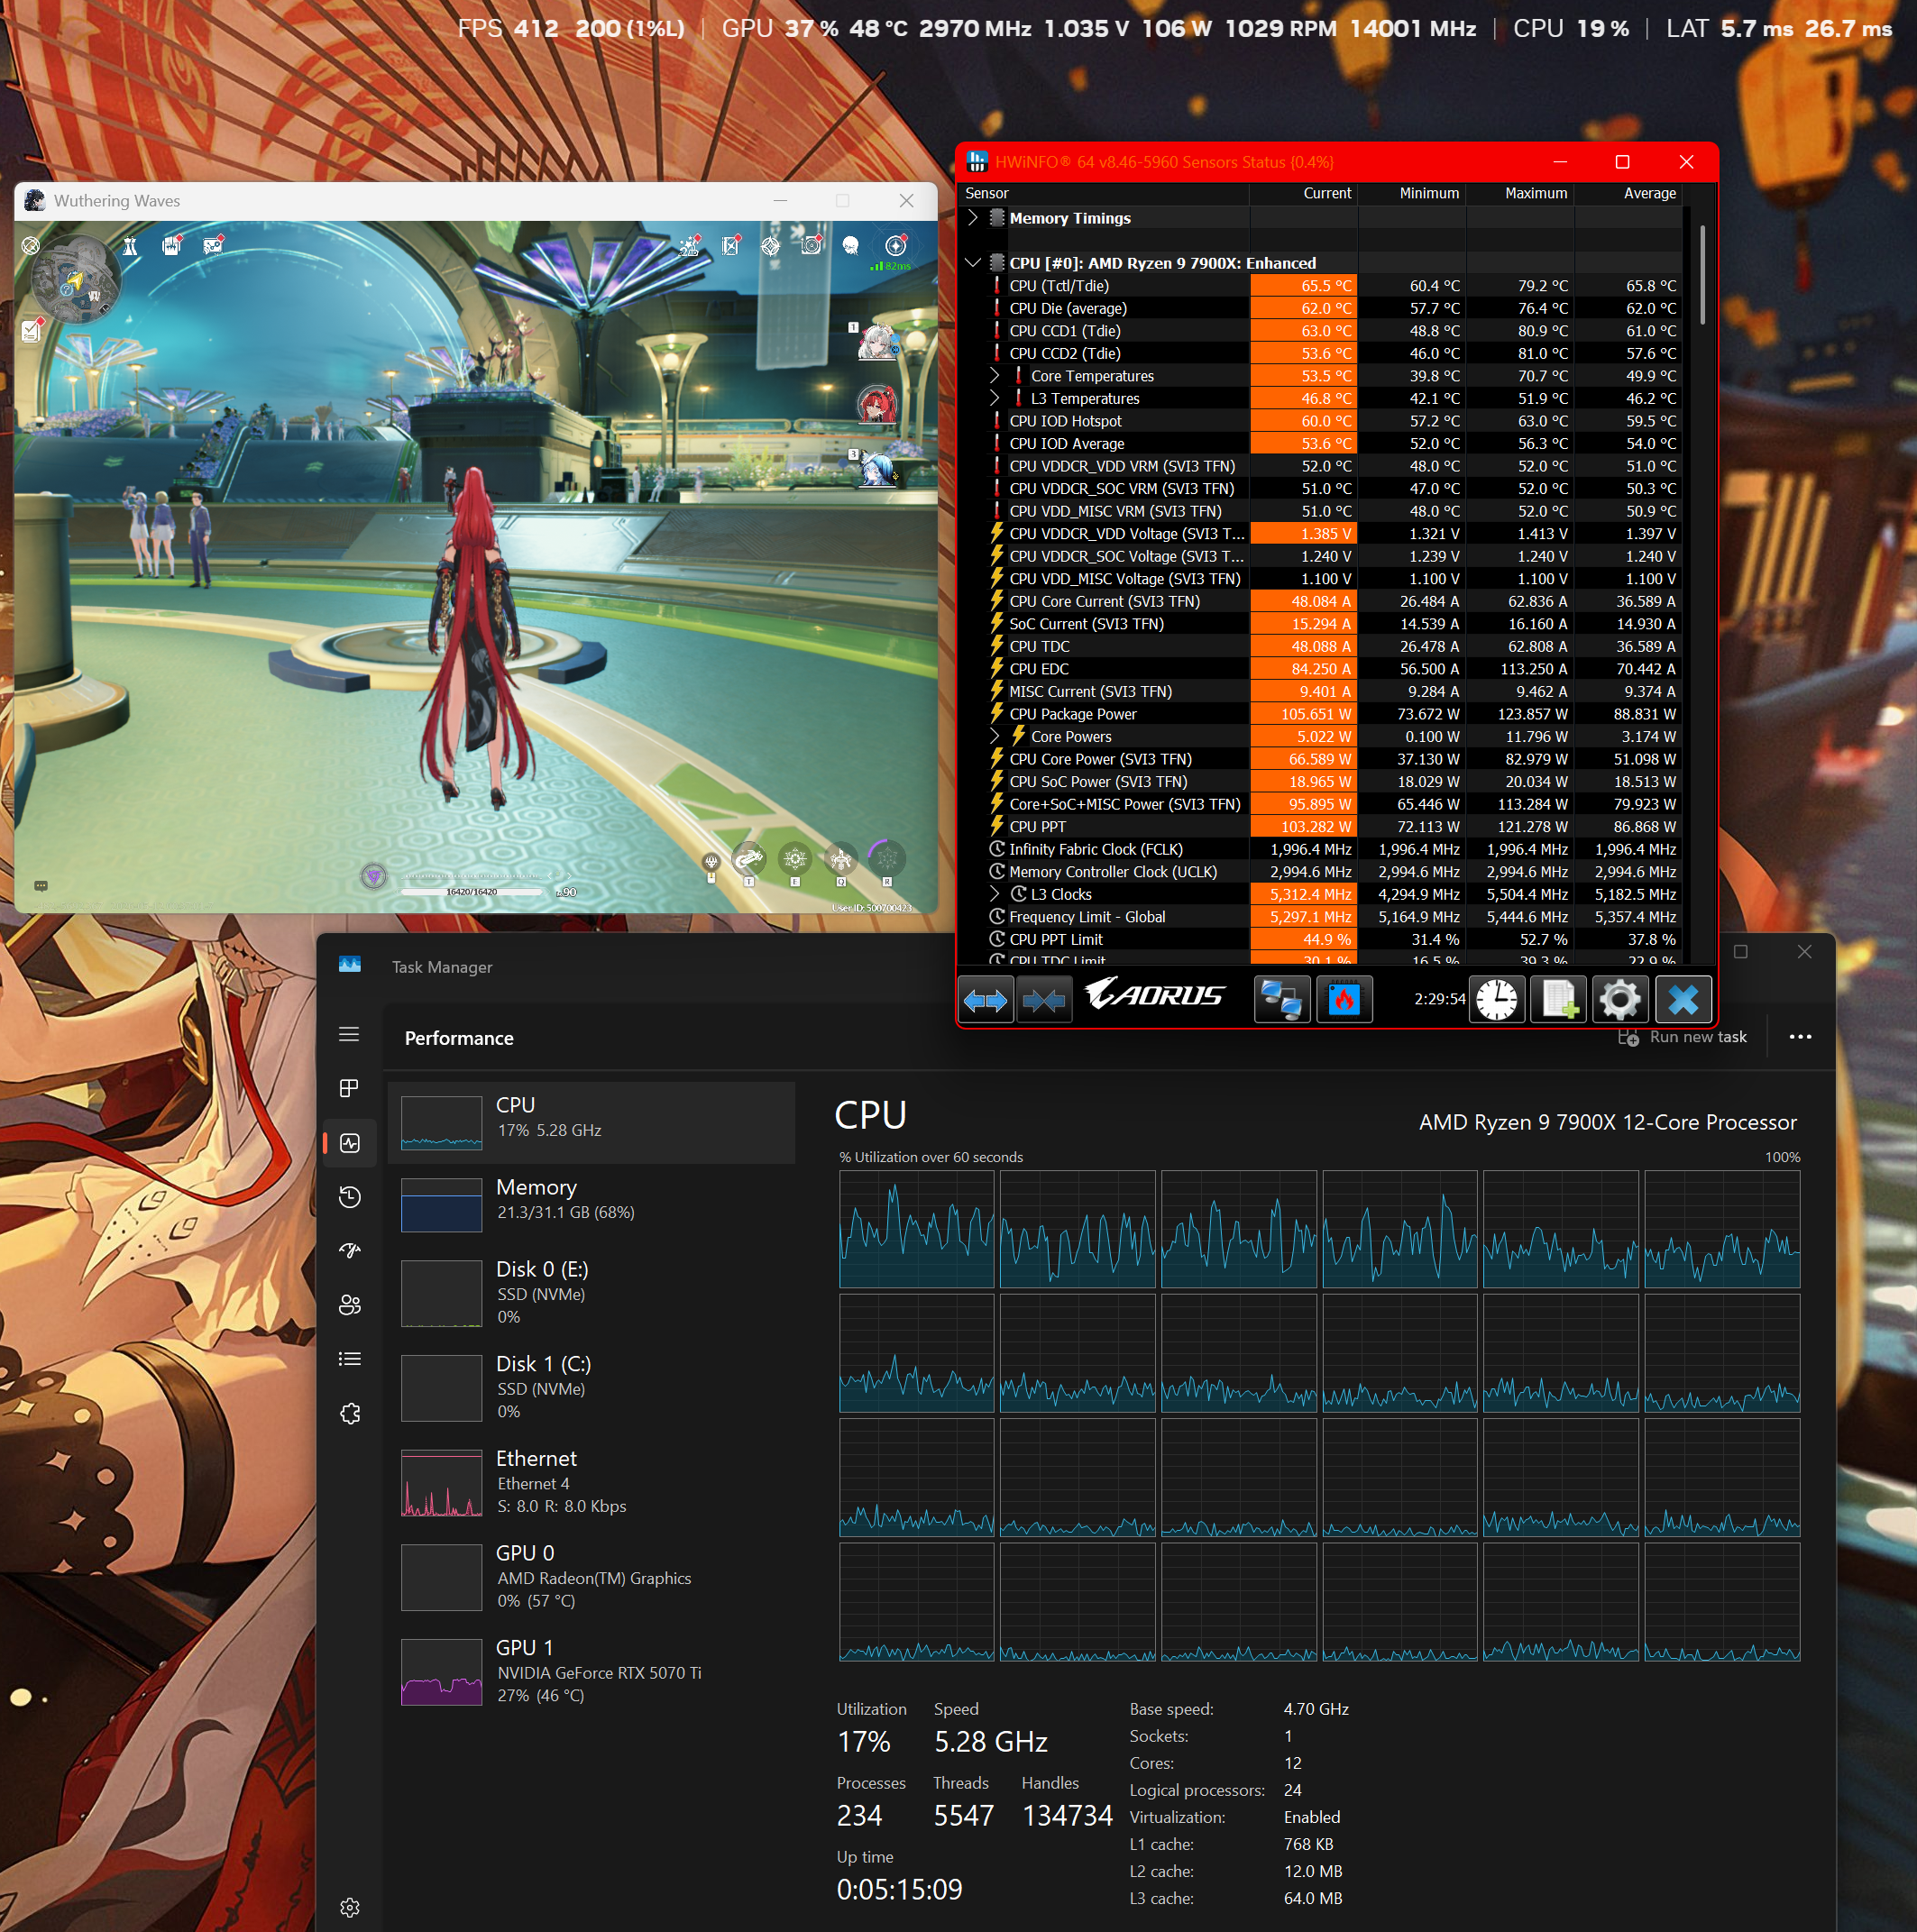Open Task Manager Startup apps icon
The image size is (1917, 1932).
point(349,1251)
